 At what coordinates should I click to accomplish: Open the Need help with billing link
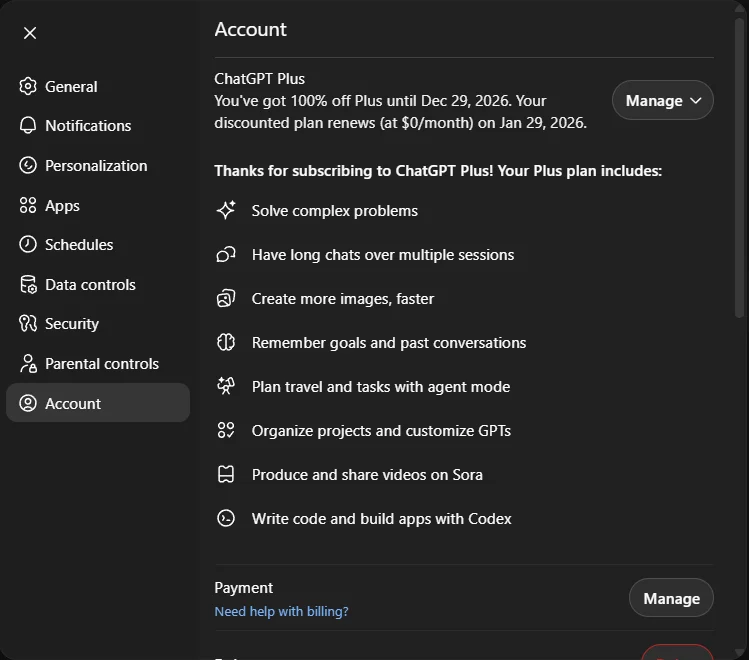(281, 611)
